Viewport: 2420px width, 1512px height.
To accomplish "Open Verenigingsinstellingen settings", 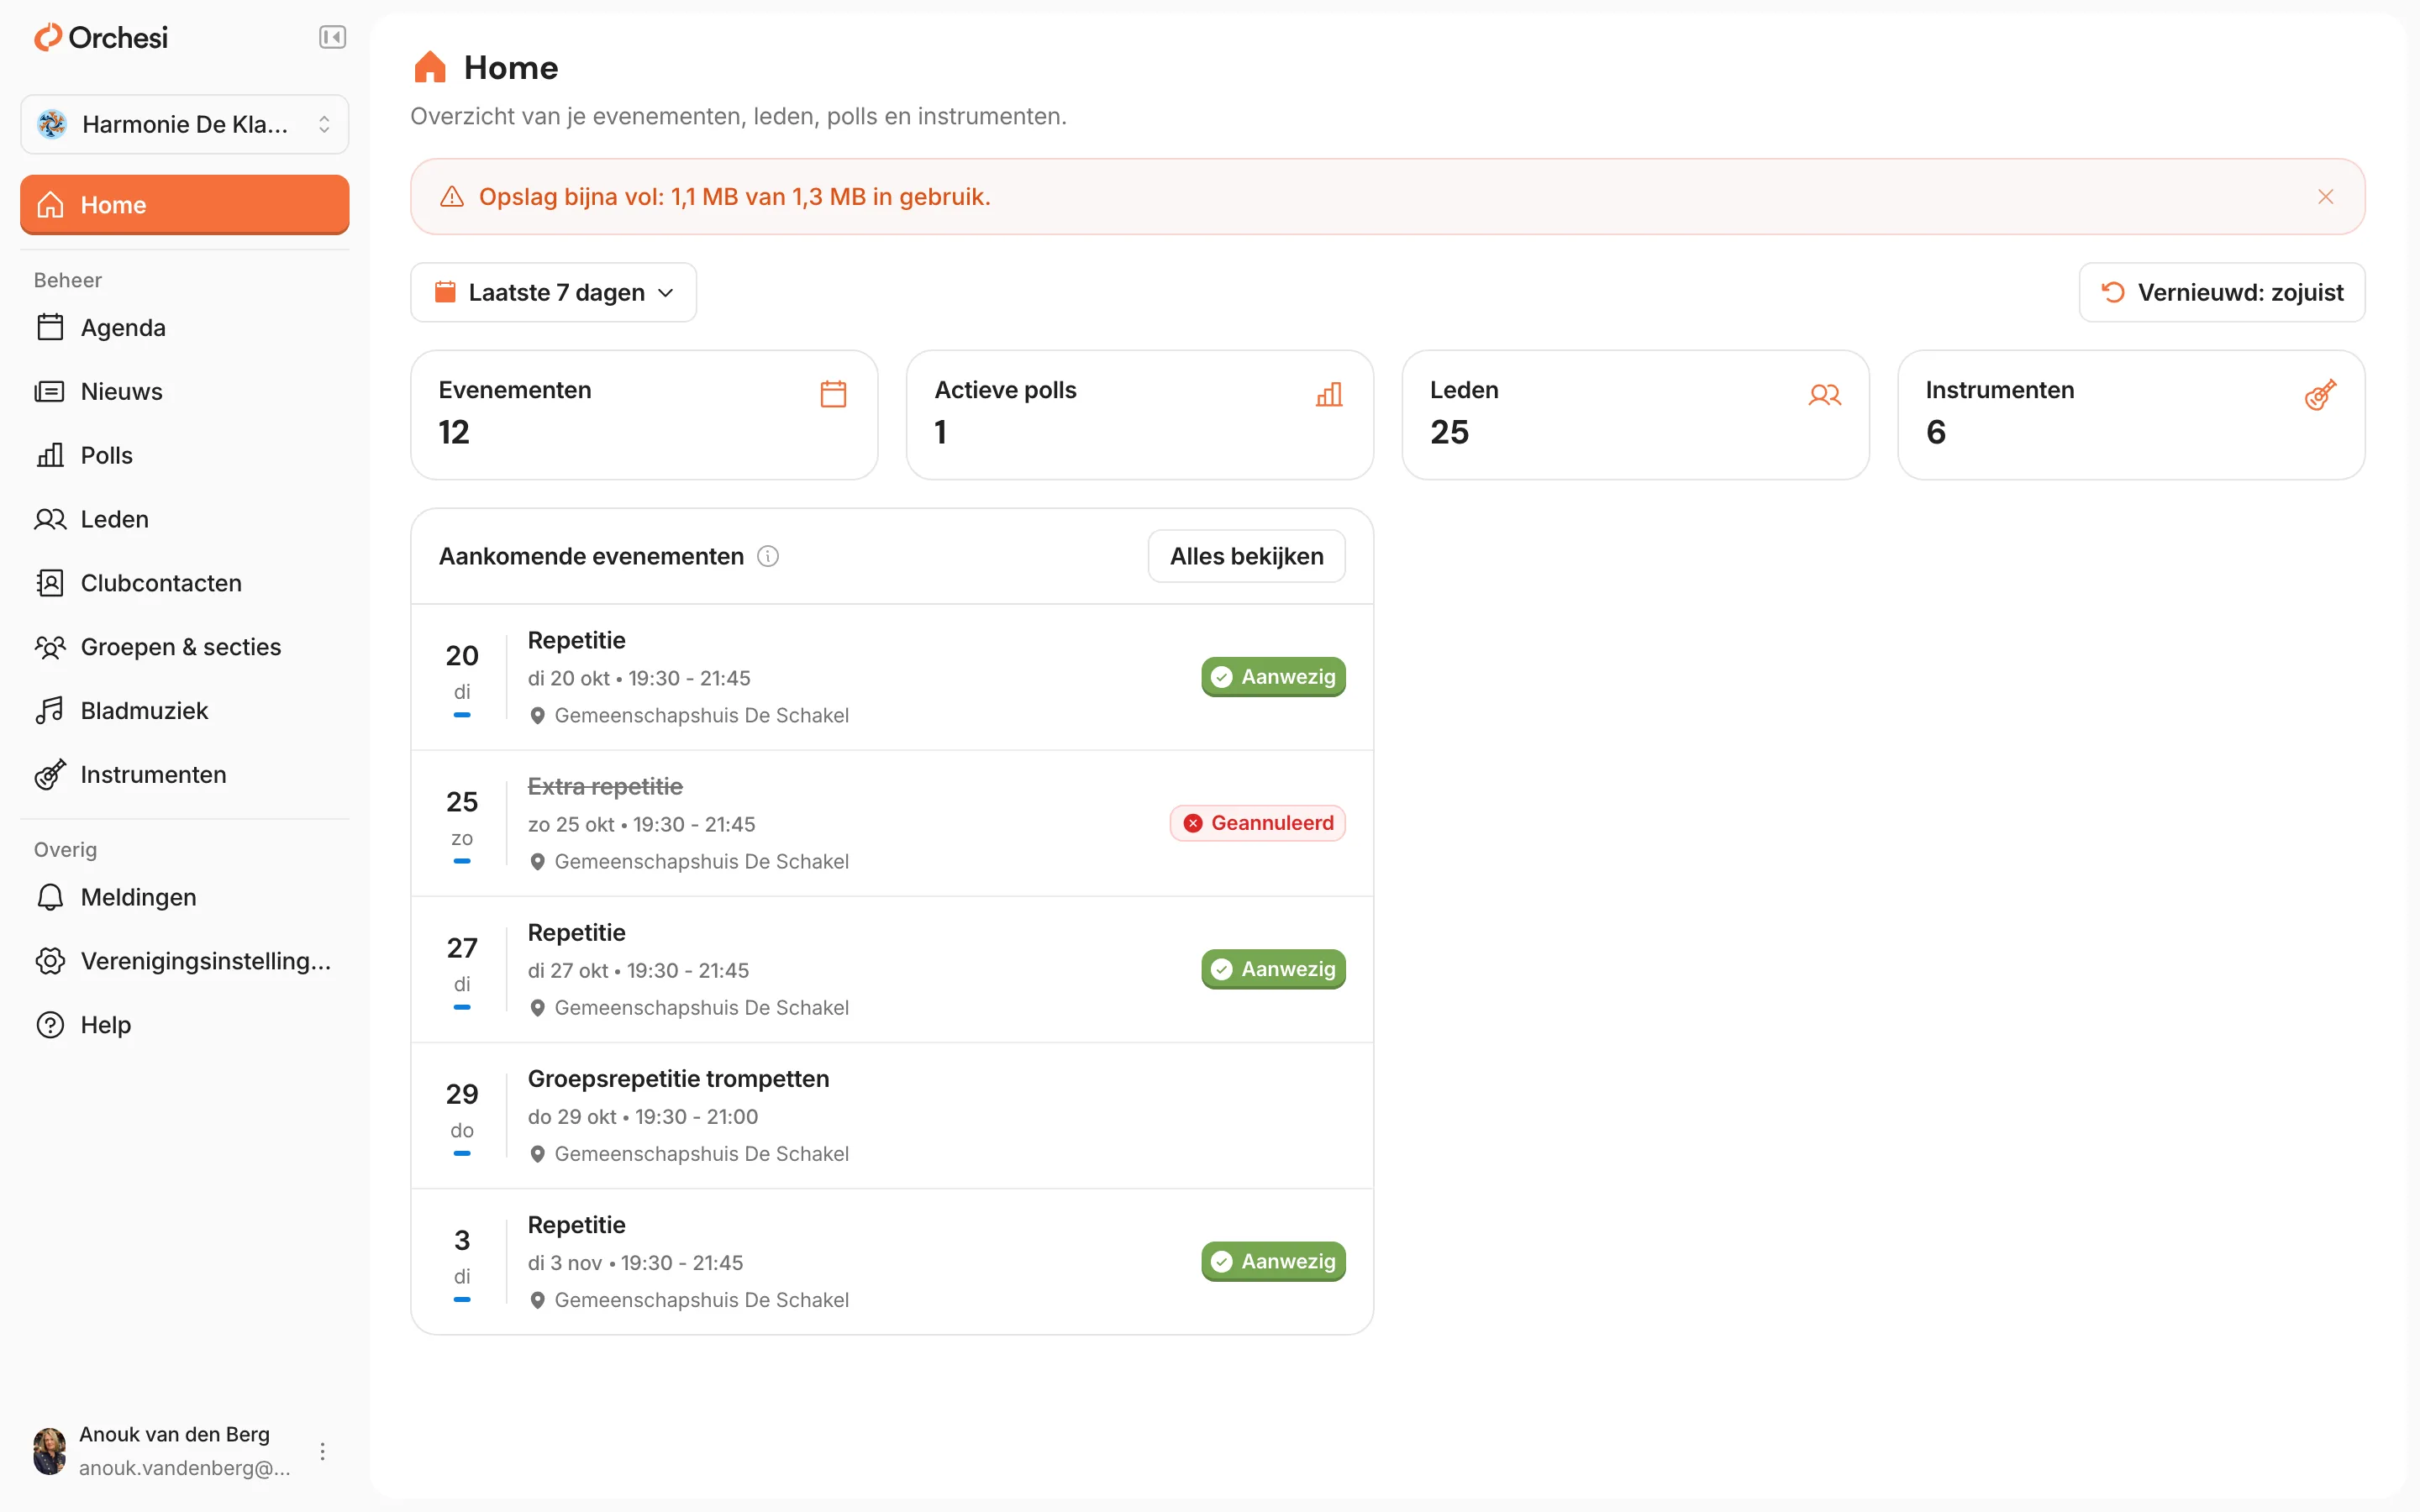I will [x=185, y=961].
